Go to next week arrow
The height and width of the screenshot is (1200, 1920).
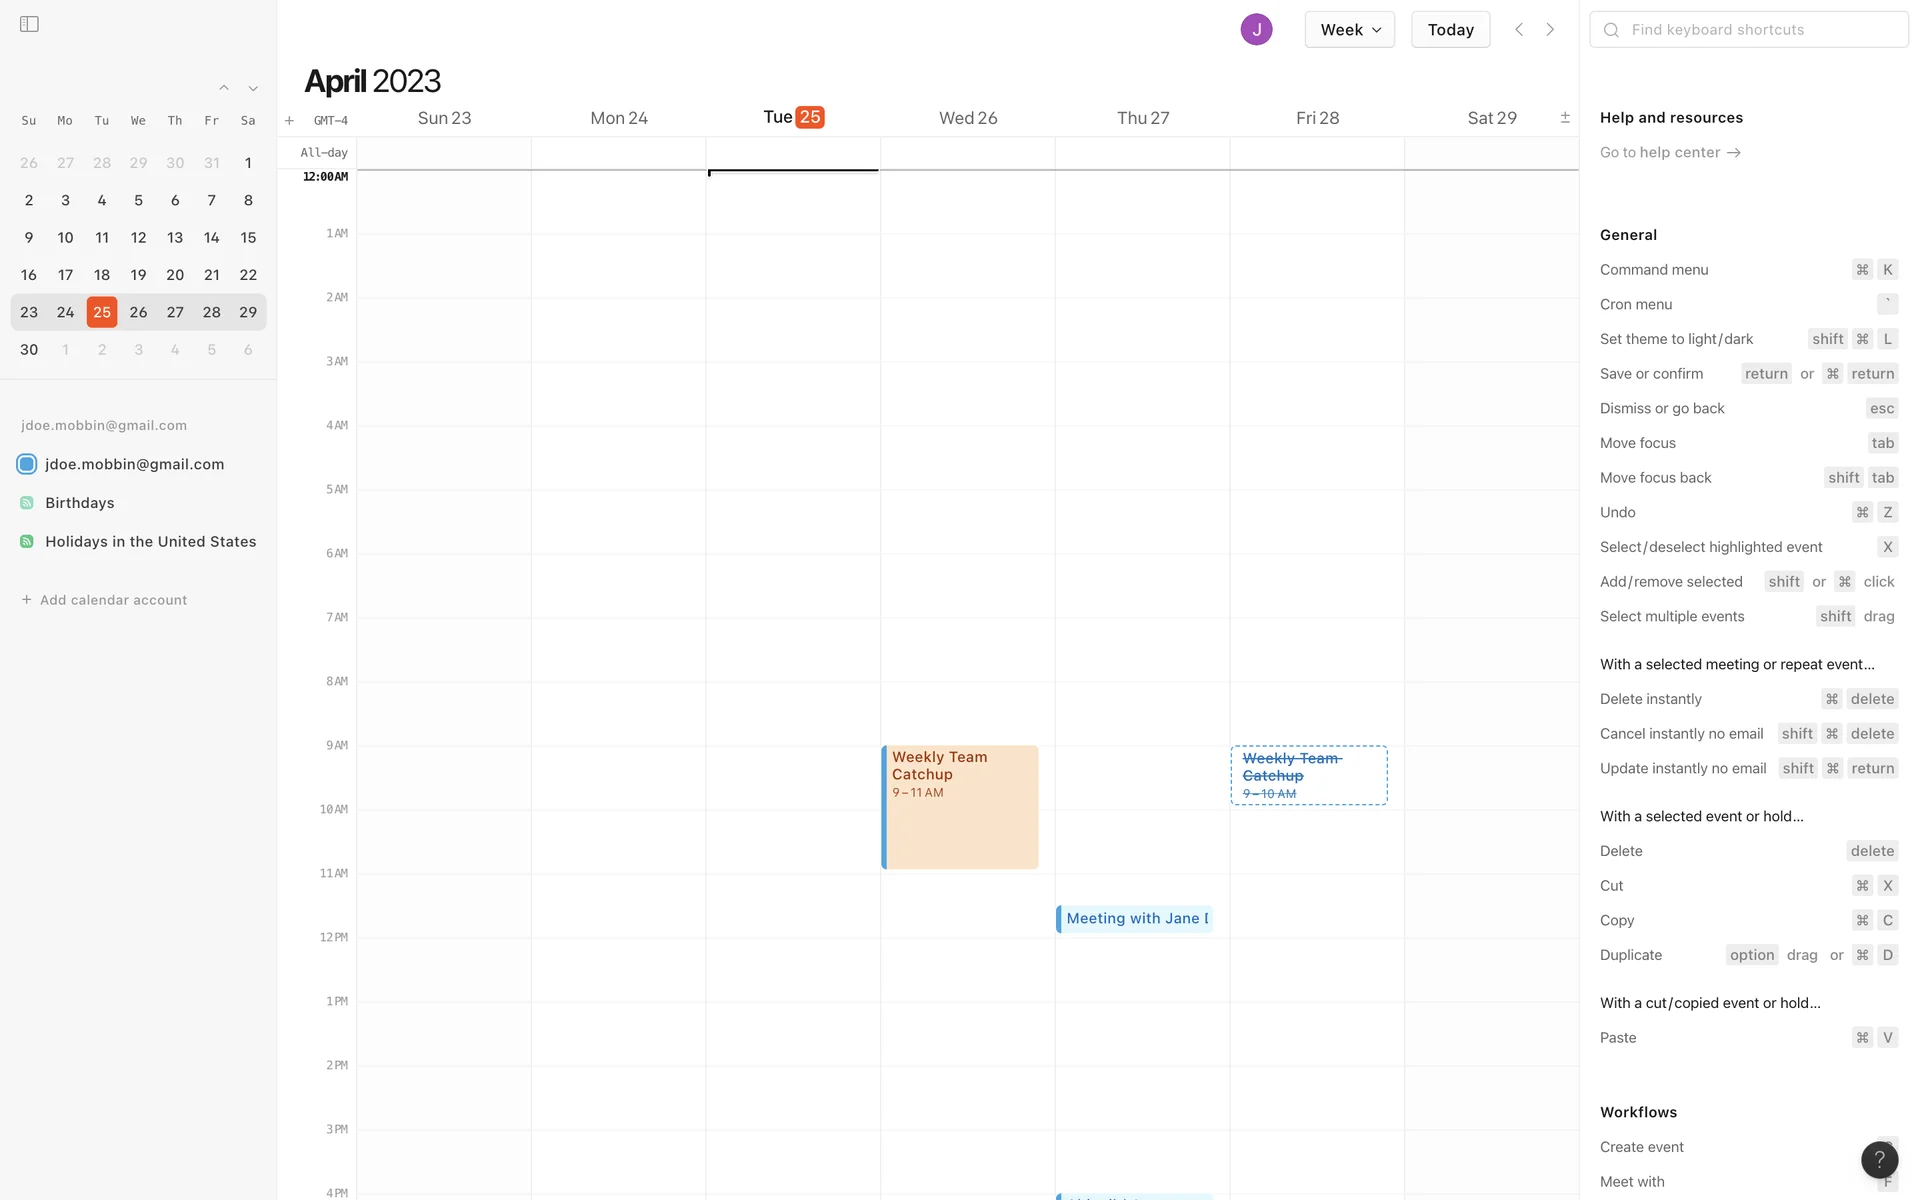(x=1550, y=30)
